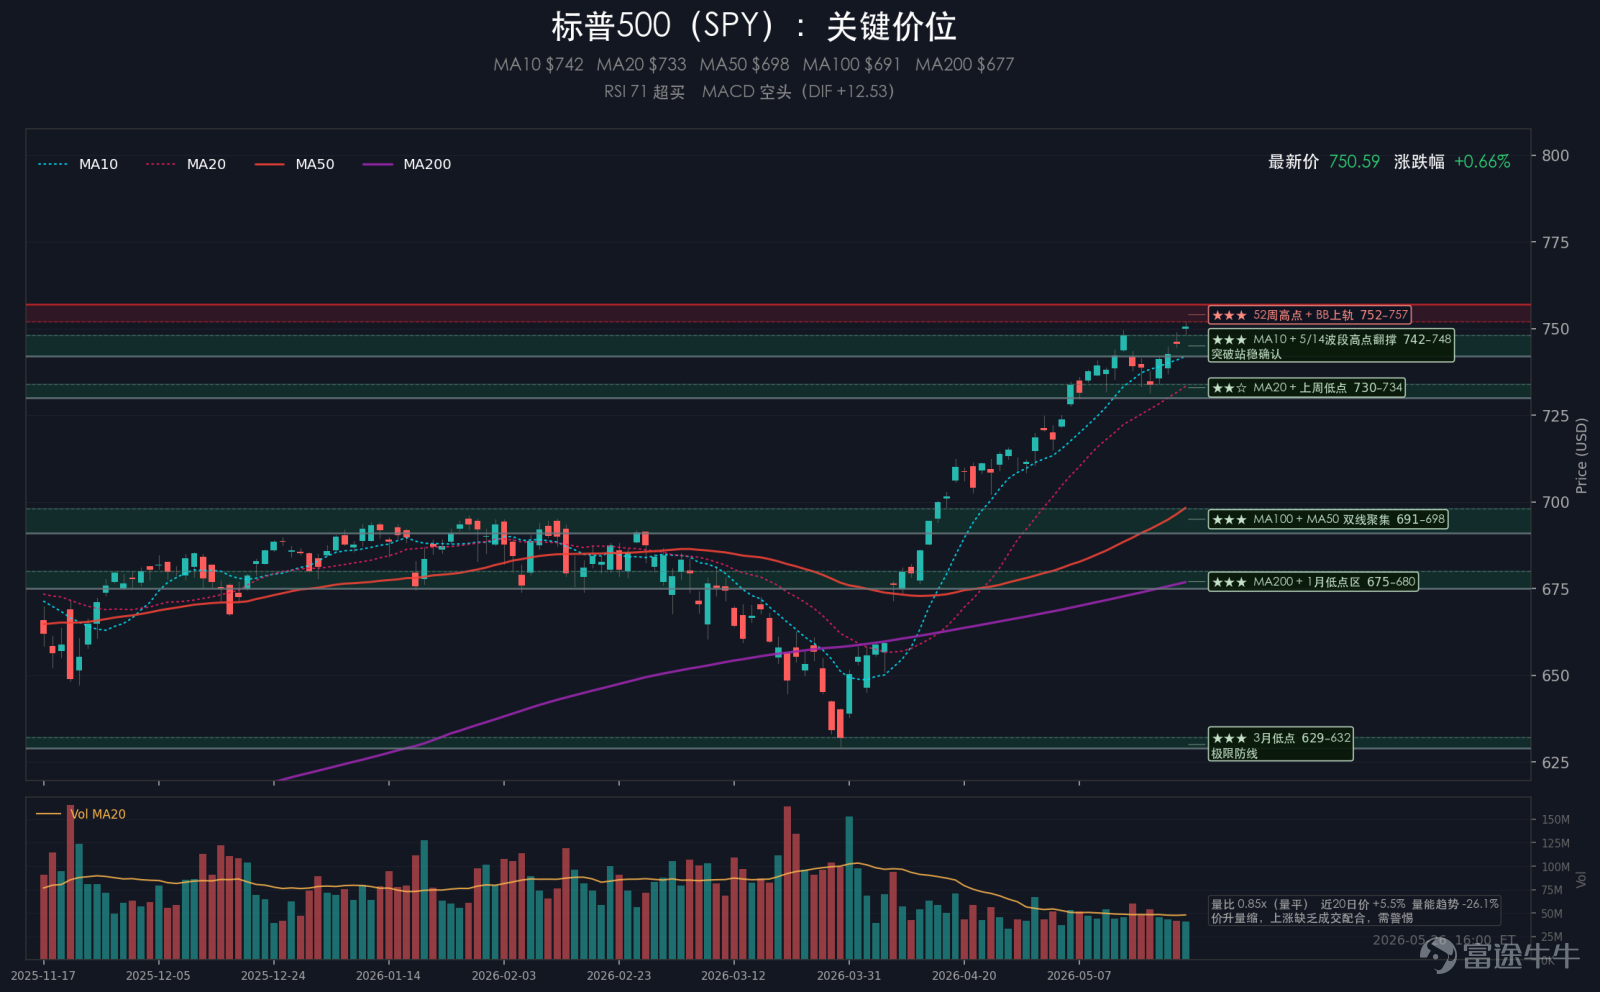Click the 725 price axis tick label
This screenshot has width=1600, height=992.
1555,416
